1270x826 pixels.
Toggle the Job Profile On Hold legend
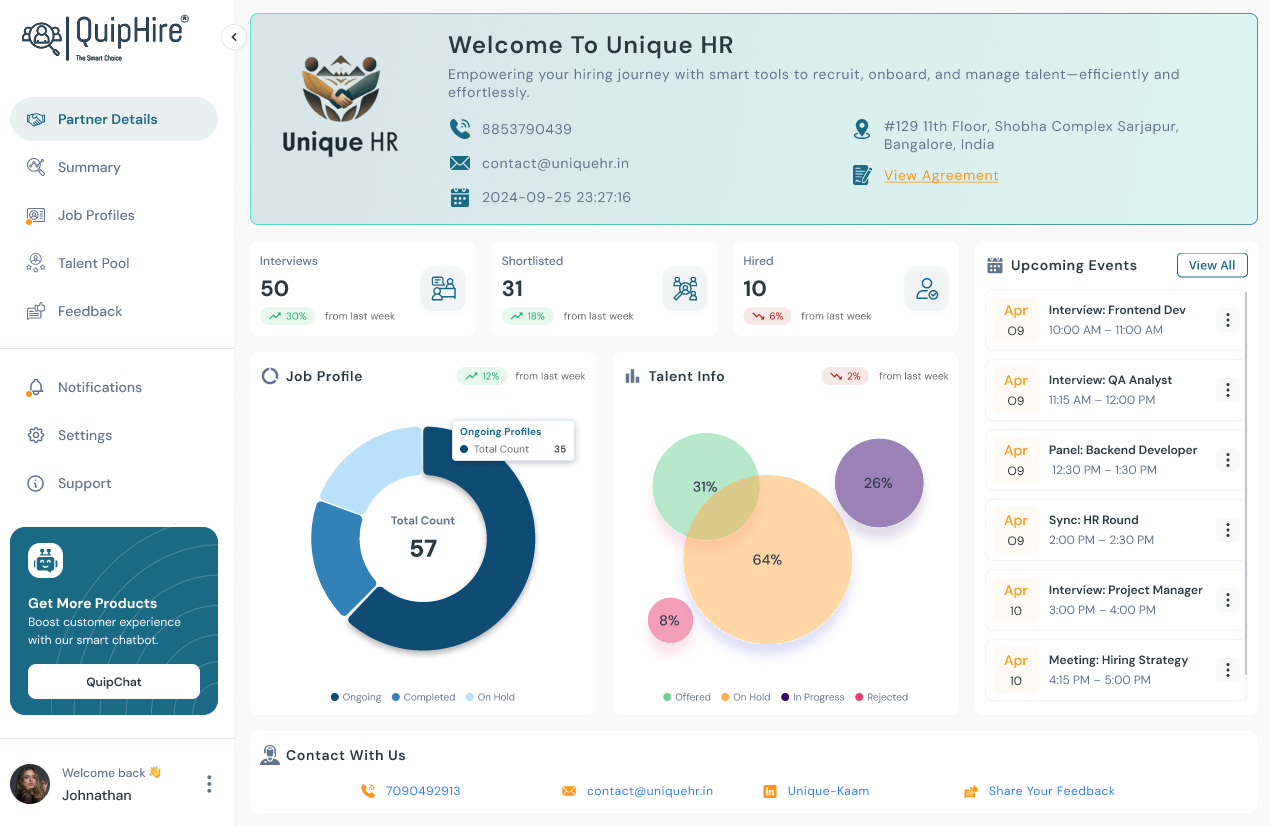coord(490,697)
